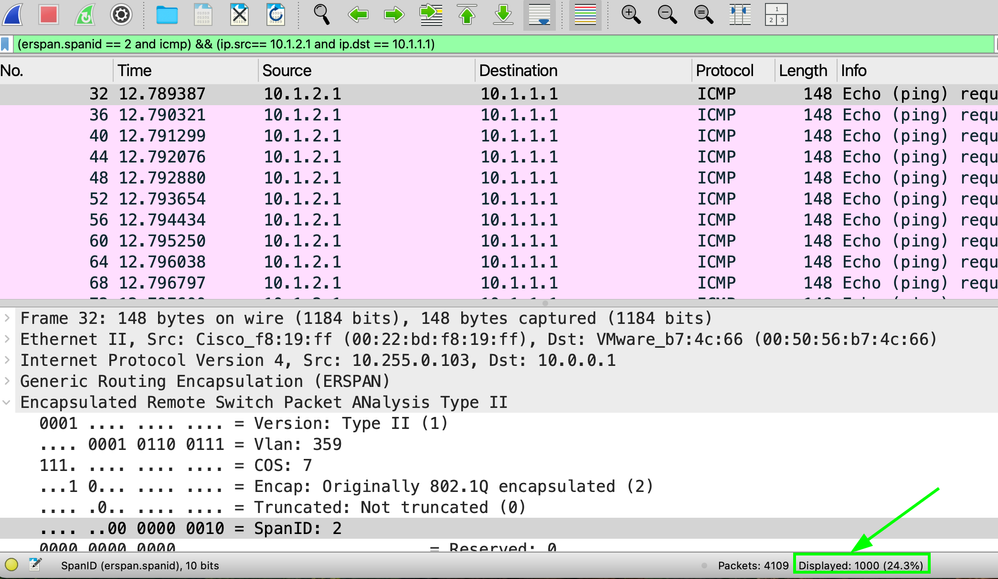Click Go to specified packet icon
The height and width of the screenshot is (579, 998).
point(431,14)
